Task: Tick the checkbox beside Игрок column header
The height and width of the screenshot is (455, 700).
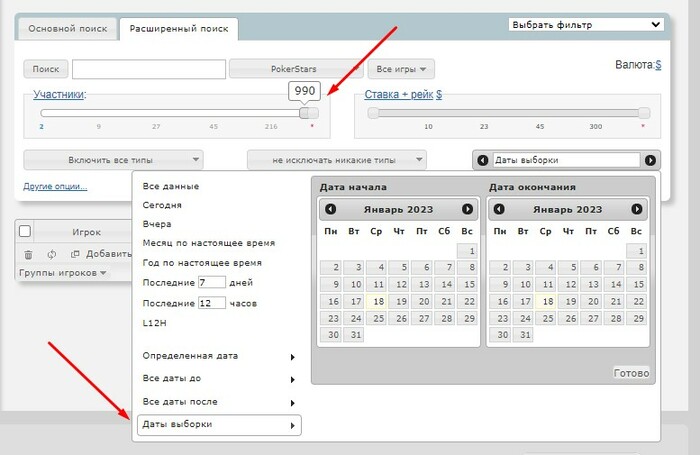Action: click(25, 231)
